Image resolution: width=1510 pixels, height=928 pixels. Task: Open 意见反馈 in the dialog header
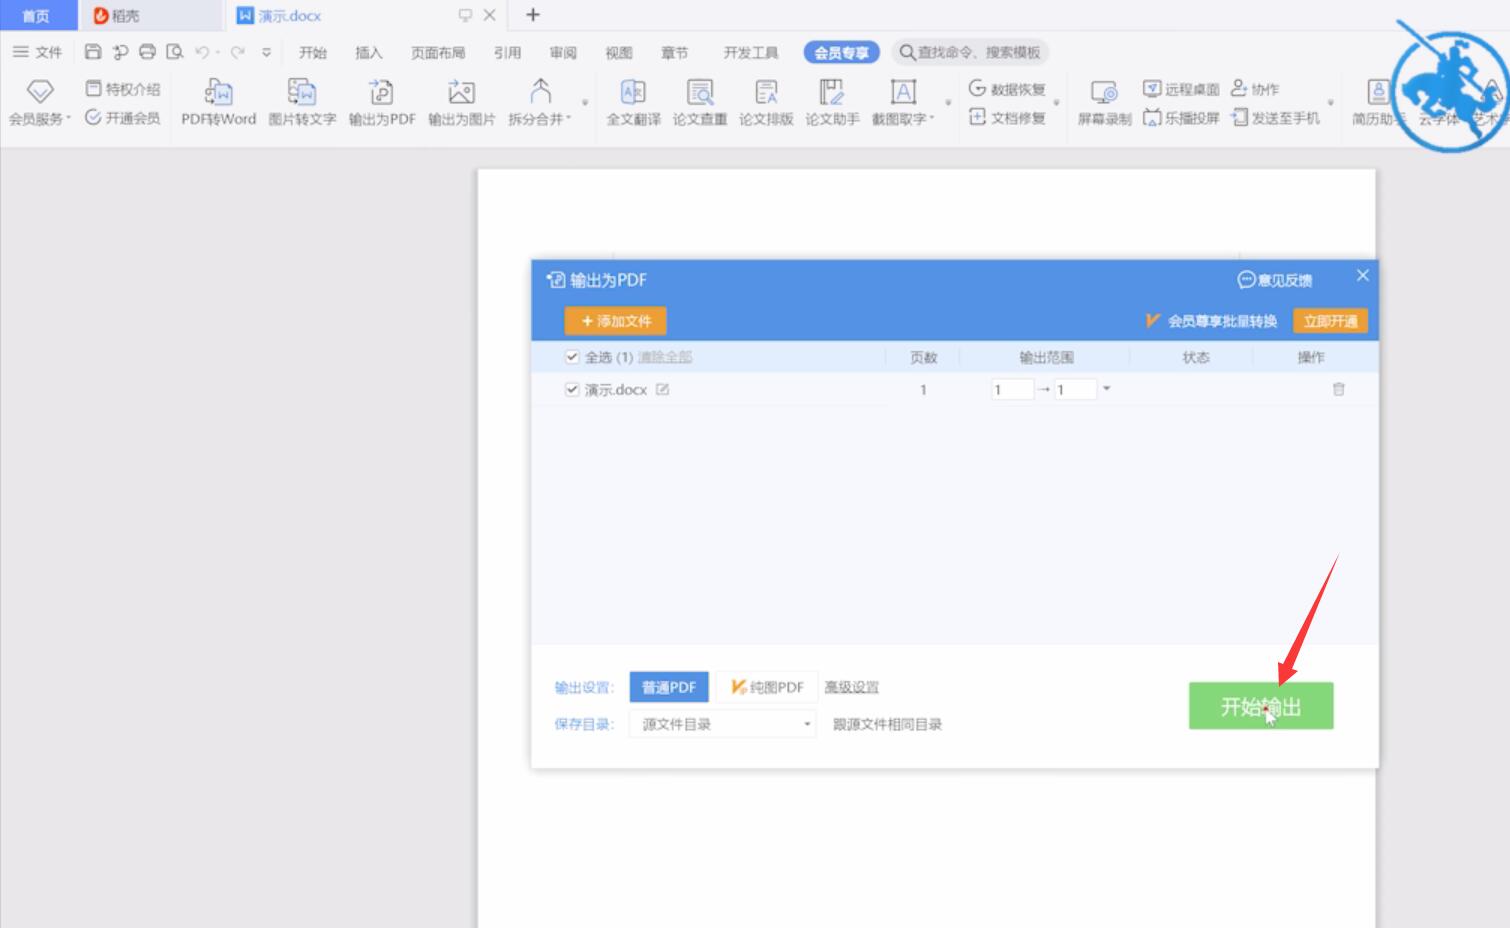[1275, 280]
